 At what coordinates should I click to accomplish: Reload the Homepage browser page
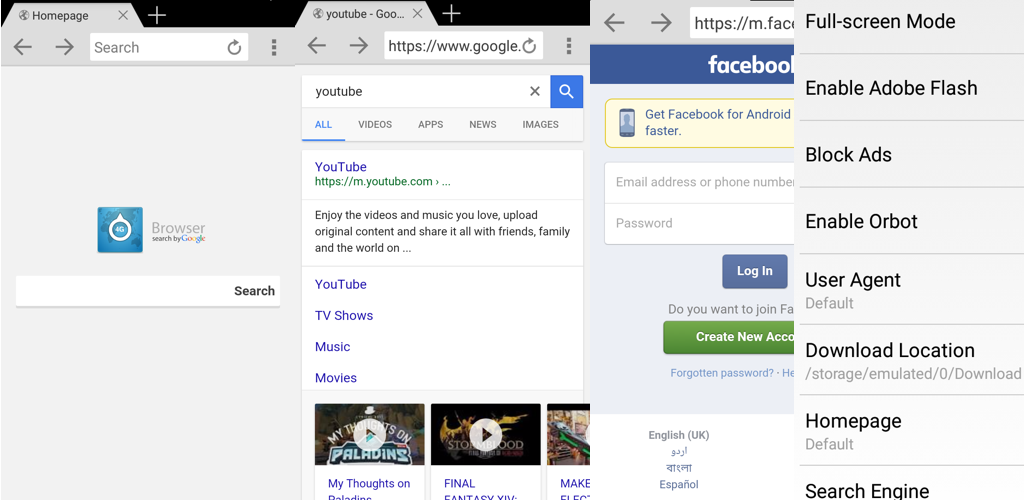(234, 47)
